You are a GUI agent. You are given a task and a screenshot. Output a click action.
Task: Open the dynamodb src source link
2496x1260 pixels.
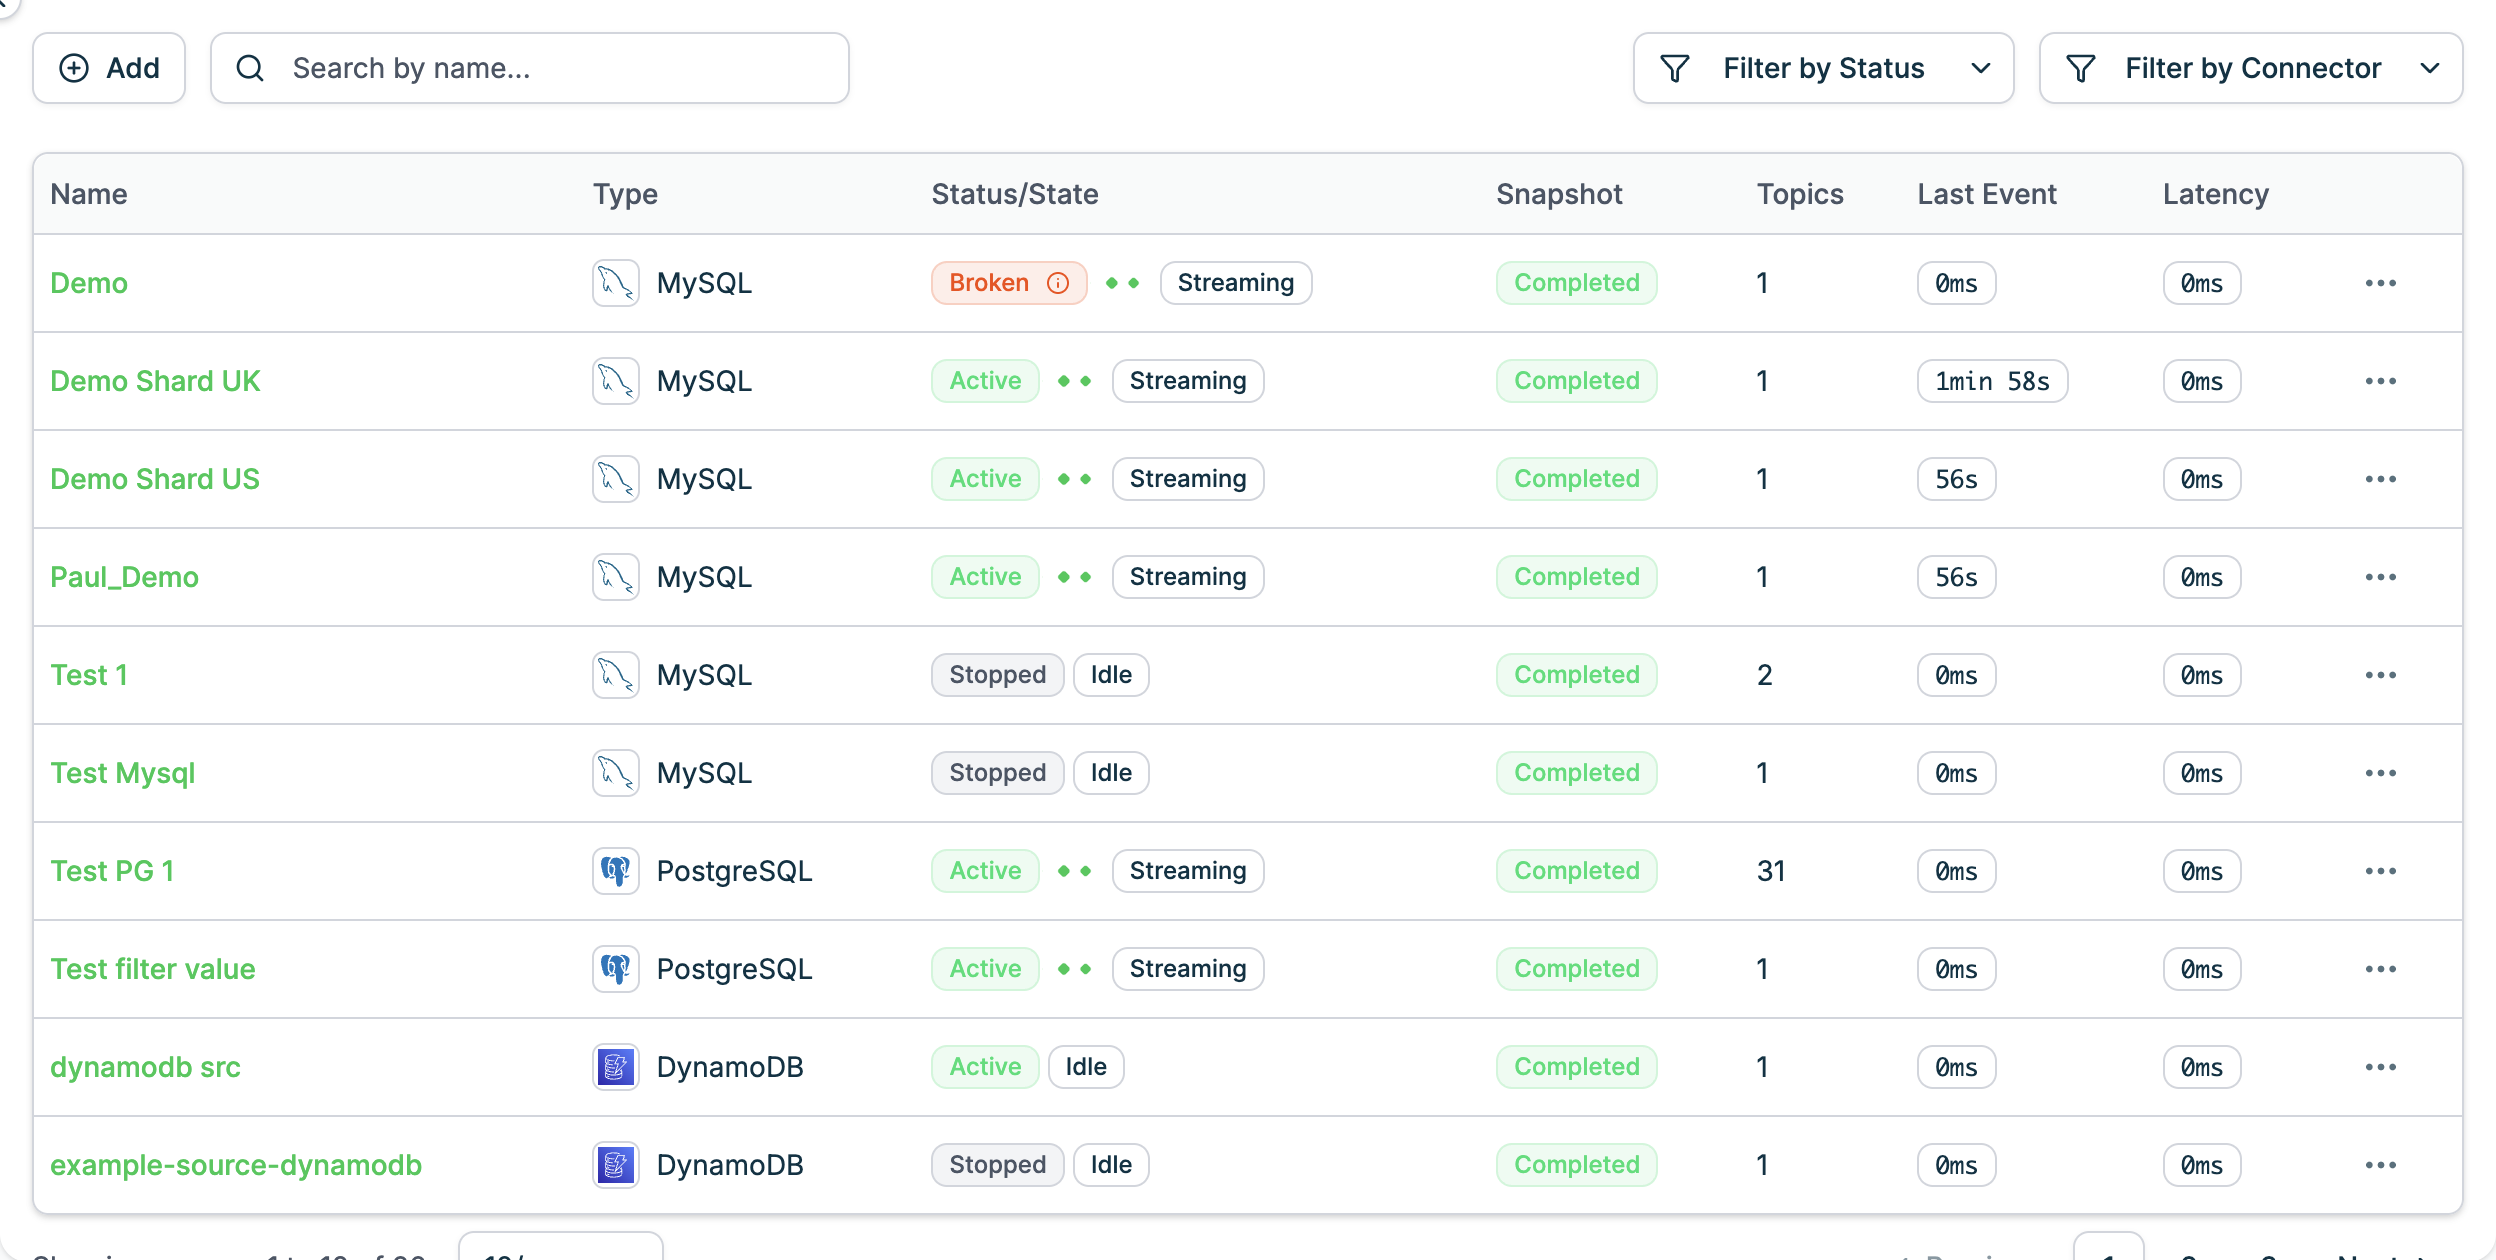click(145, 1067)
